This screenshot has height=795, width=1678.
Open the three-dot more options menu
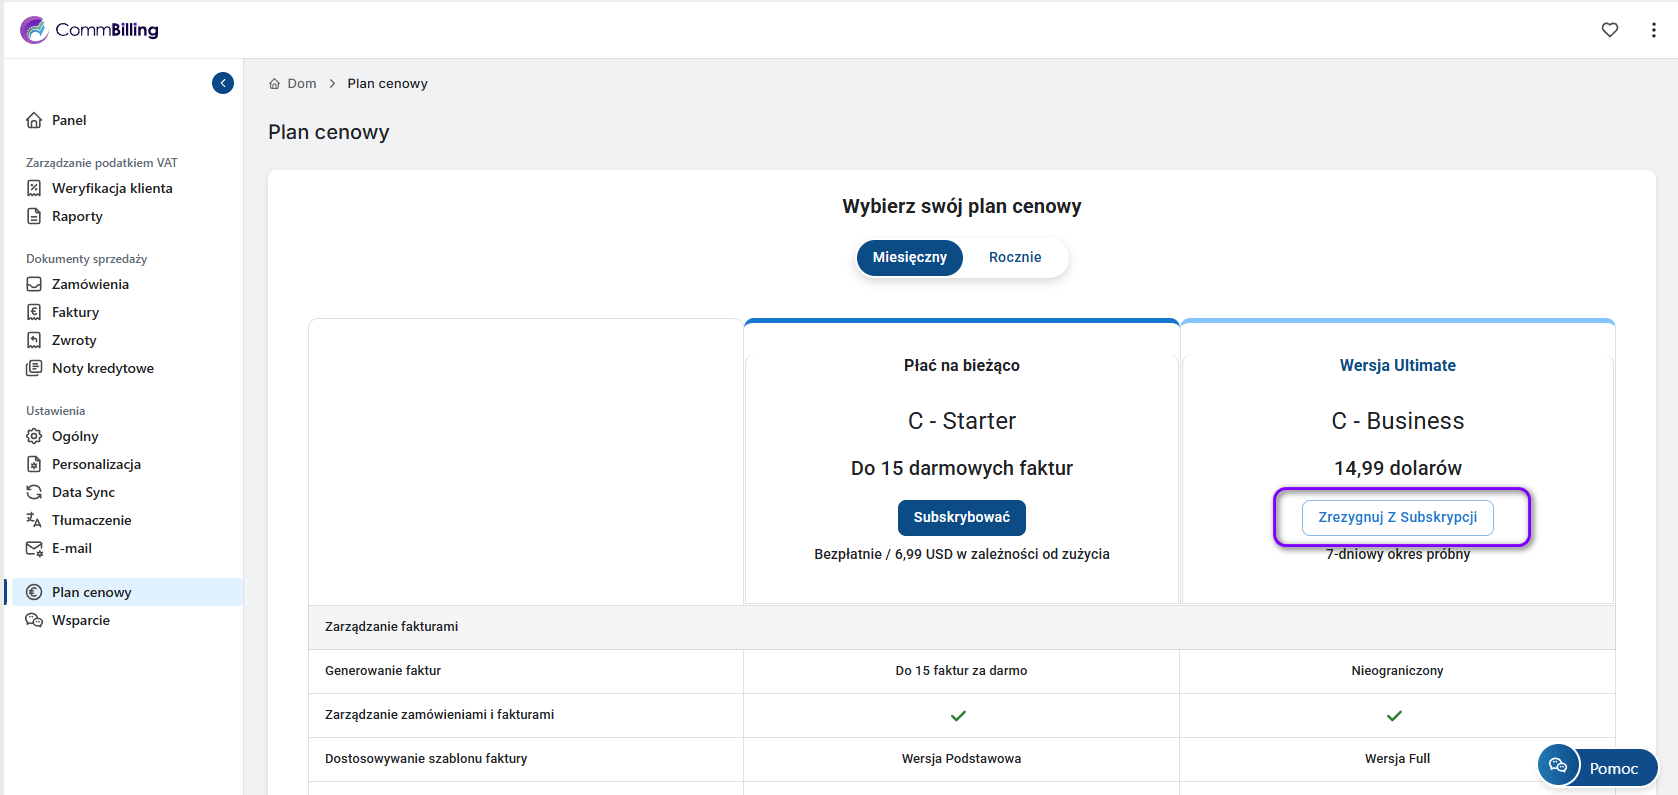[x=1653, y=30]
